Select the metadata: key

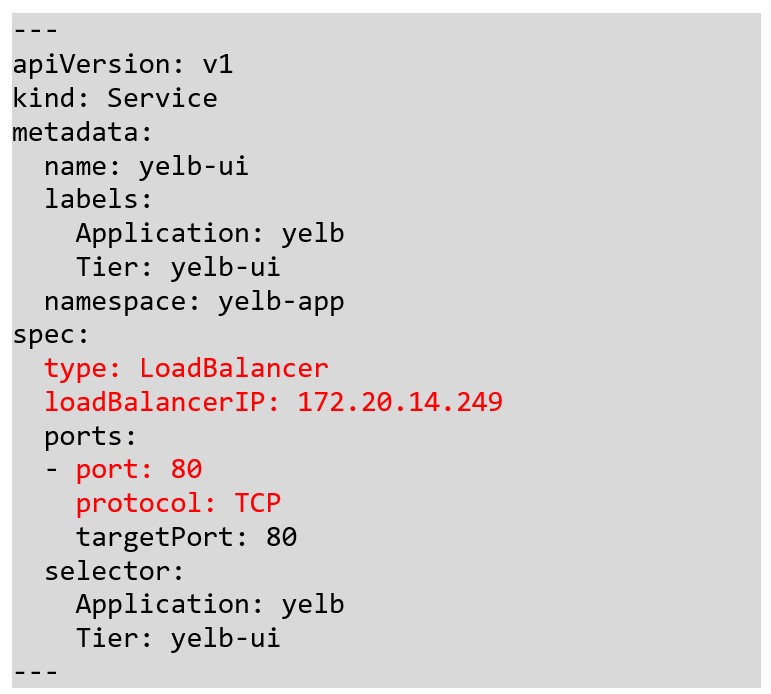[x=83, y=132]
